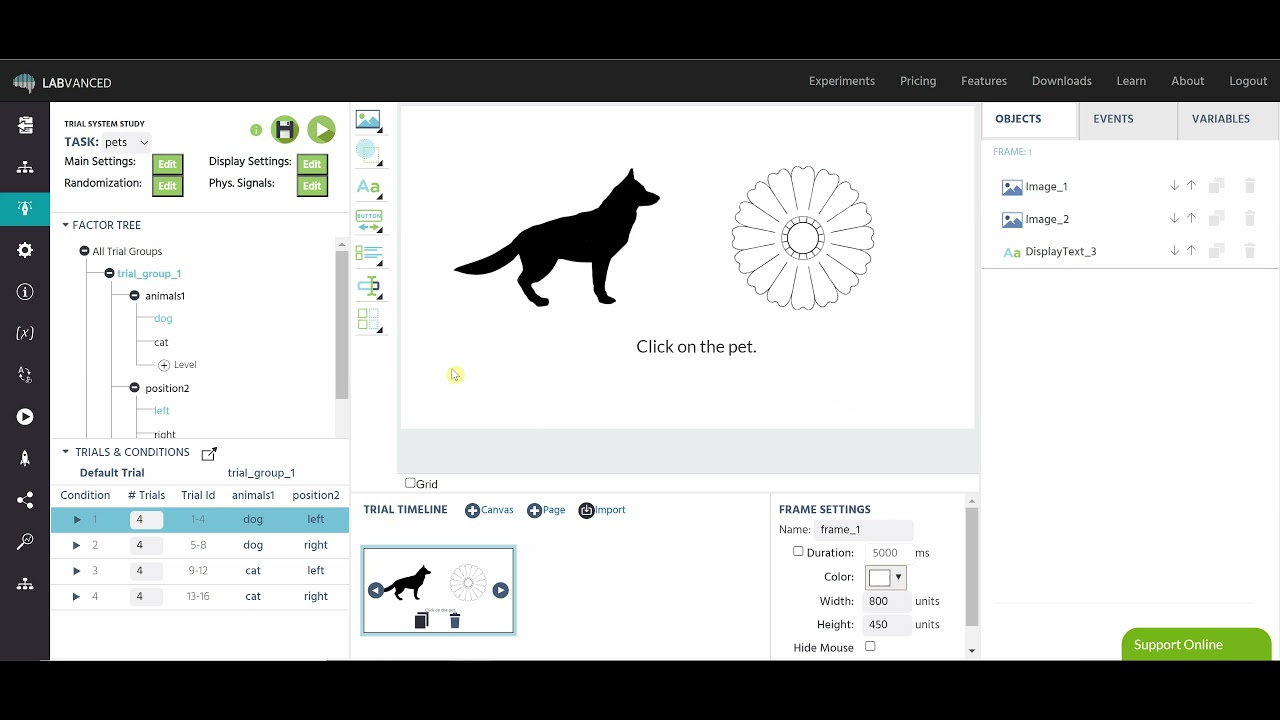Click the magnifier analysis icon in sidebar

[25, 542]
